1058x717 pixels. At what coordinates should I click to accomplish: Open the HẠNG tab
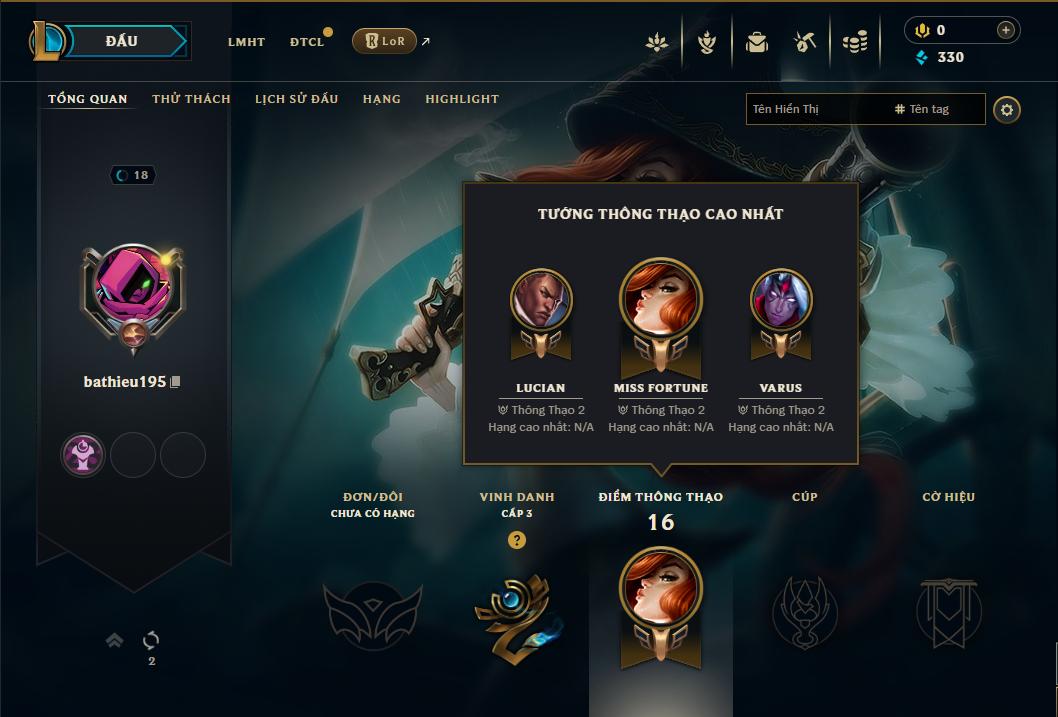tap(382, 99)
